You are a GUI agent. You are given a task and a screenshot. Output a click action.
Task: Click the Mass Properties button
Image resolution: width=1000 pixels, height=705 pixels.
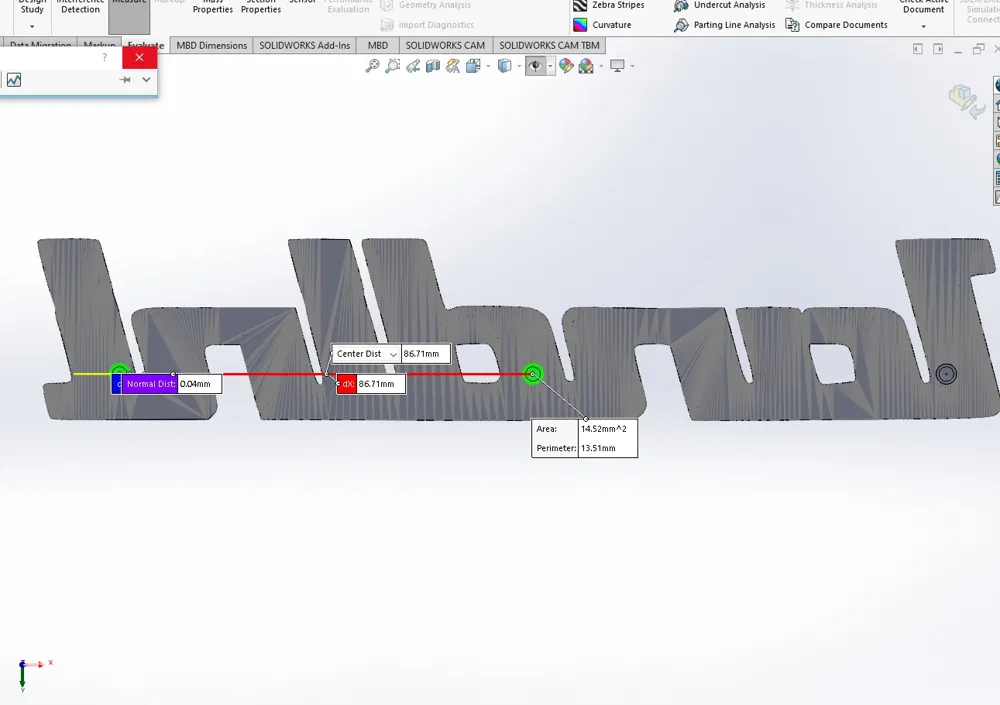(213, 7)
